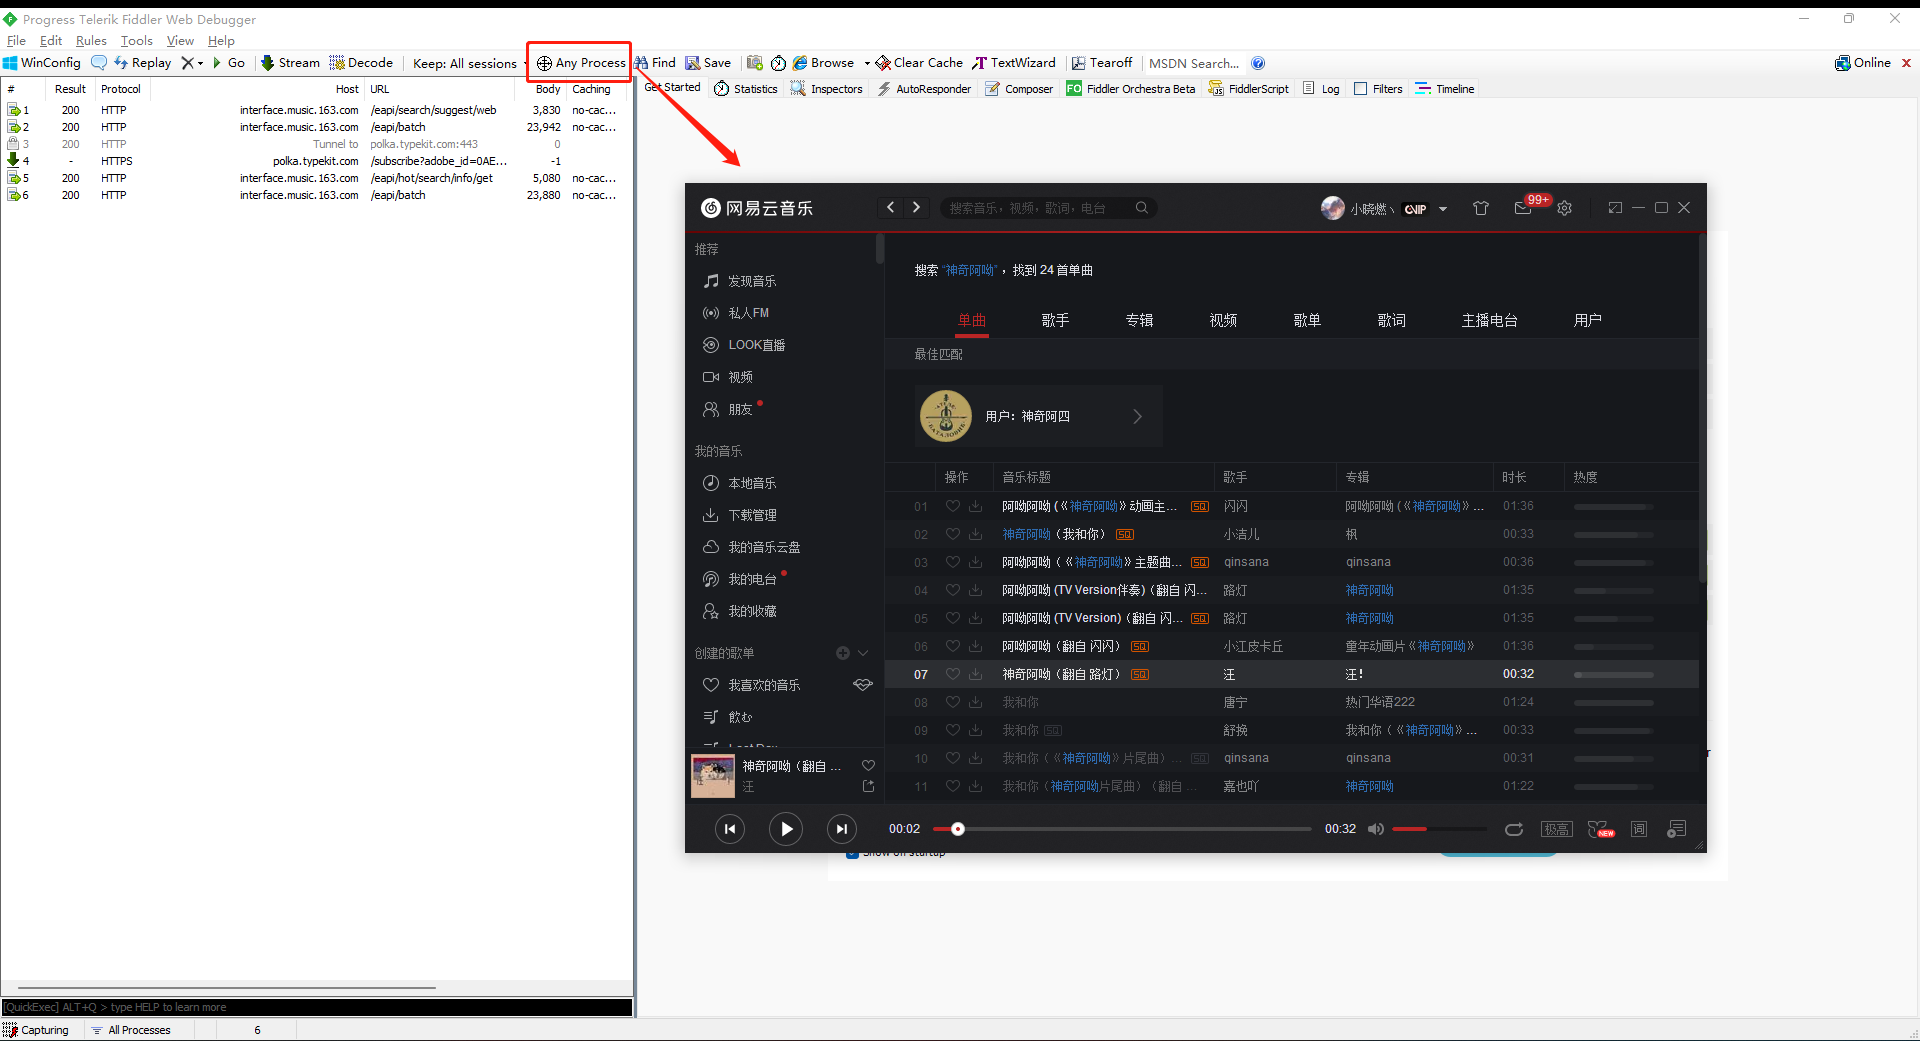Add a new playlist with the plus icon

(843, 653)
